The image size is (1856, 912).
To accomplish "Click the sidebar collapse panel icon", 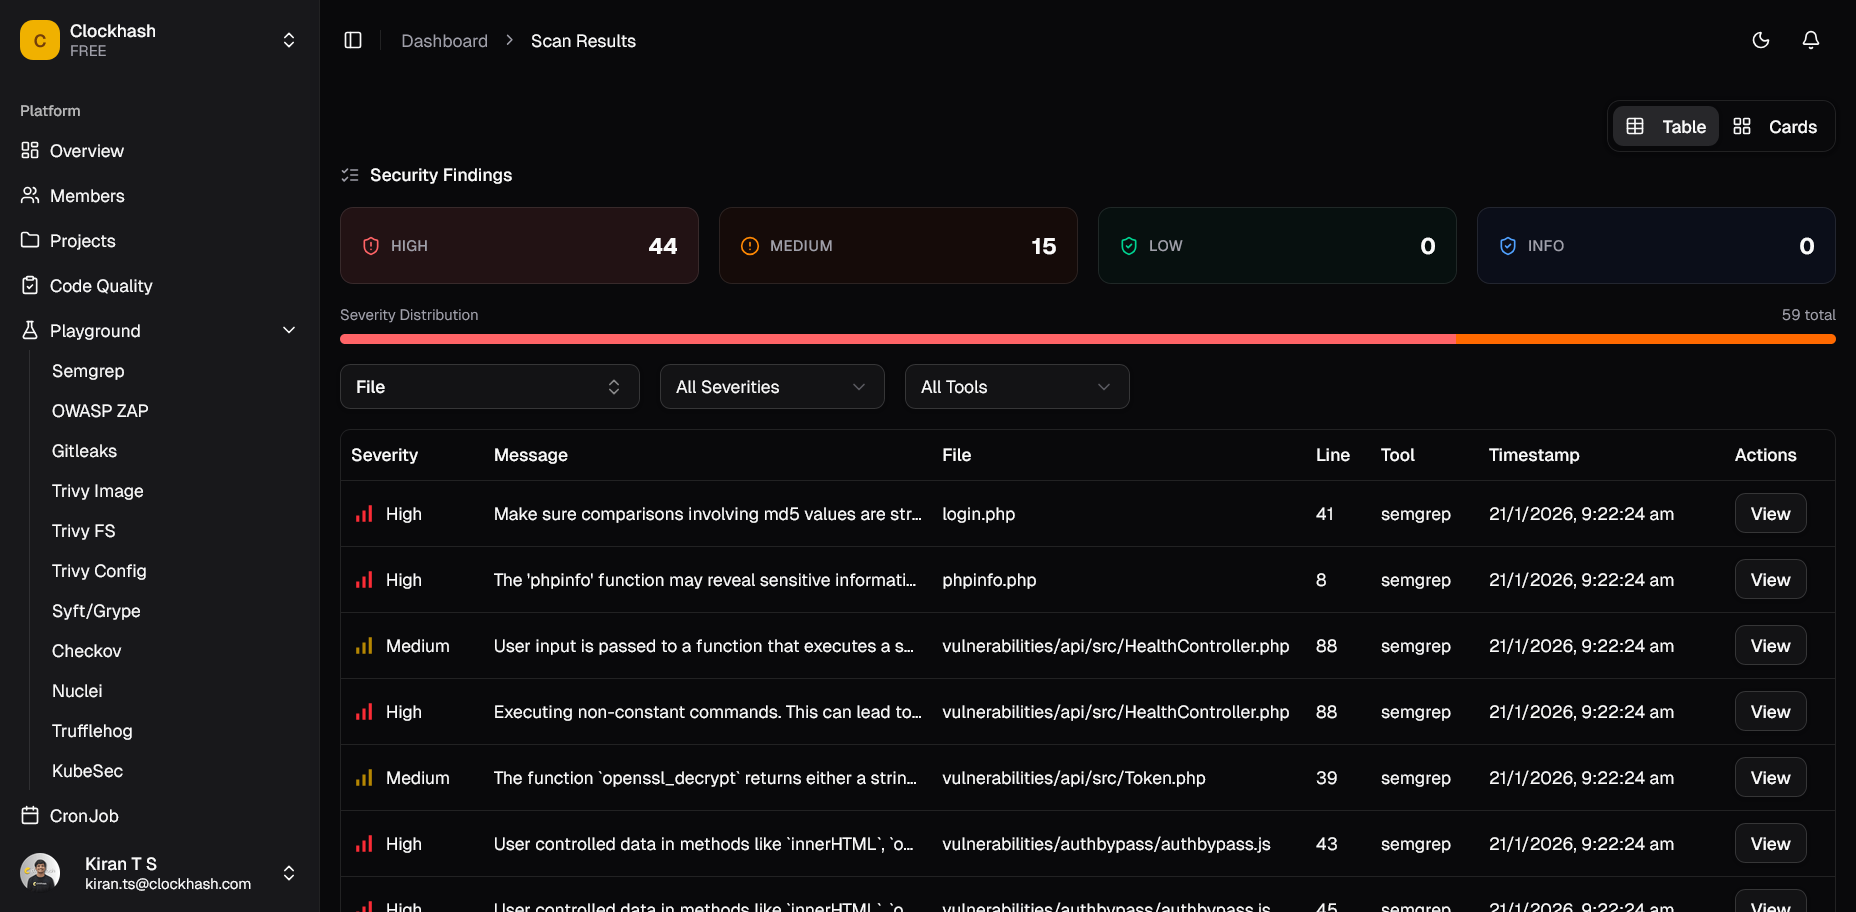I will point(352,40).
